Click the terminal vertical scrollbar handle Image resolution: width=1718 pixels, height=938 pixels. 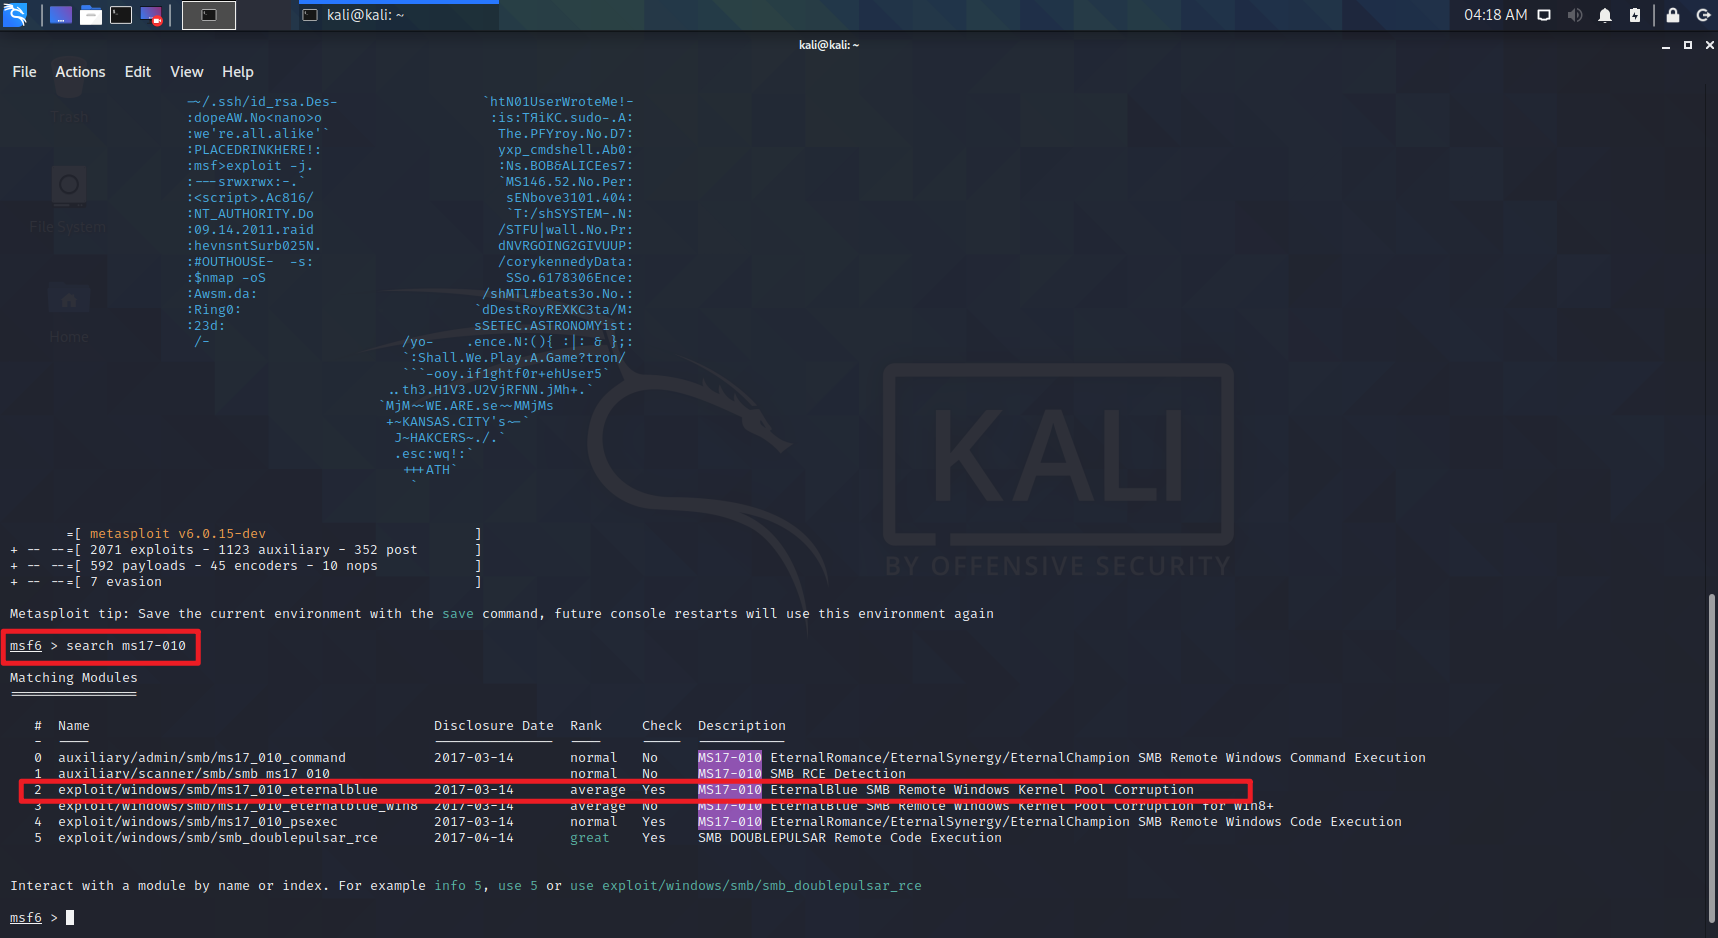pyautogui.click(x=1712, y=760)
